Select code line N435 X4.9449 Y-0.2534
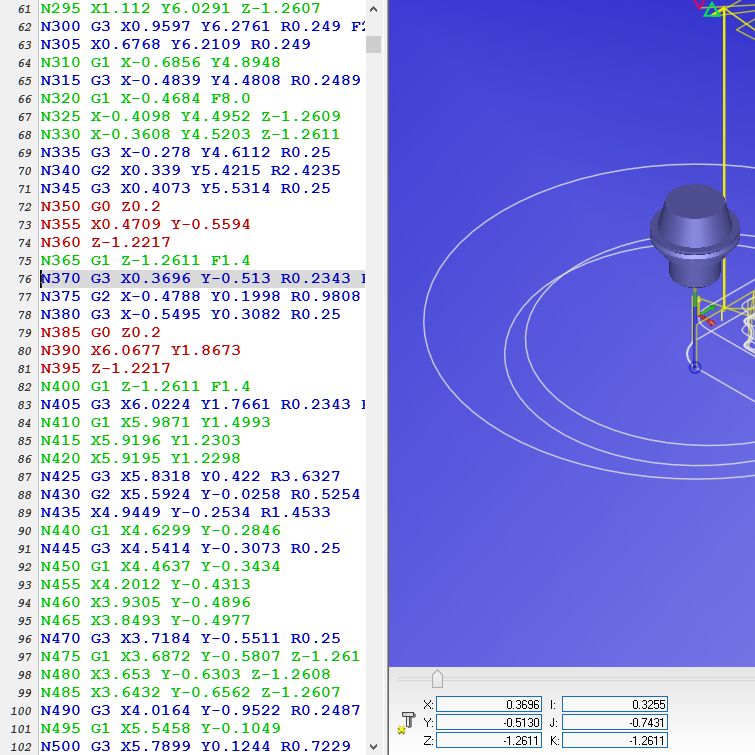Image resolution: width=755 pixels, height=755 pixels. tap(185, 512)
